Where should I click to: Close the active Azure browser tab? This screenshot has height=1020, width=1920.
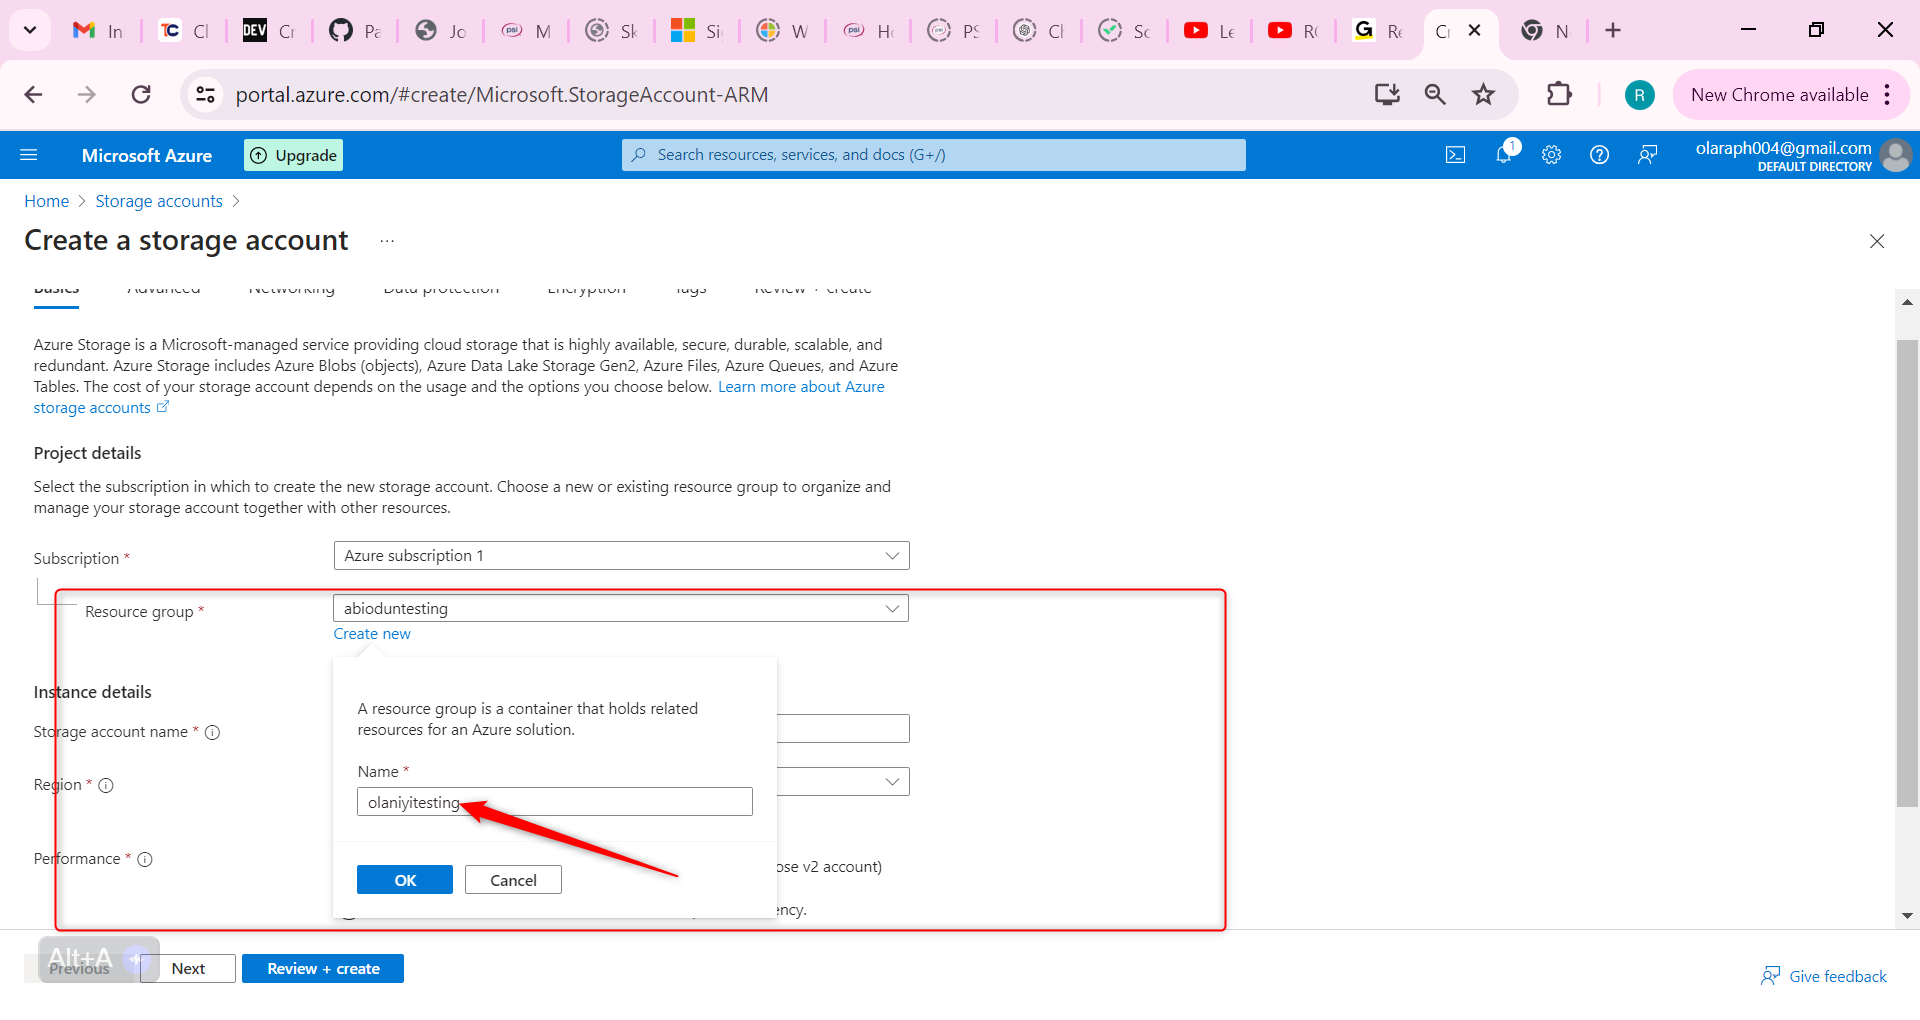1474,31
